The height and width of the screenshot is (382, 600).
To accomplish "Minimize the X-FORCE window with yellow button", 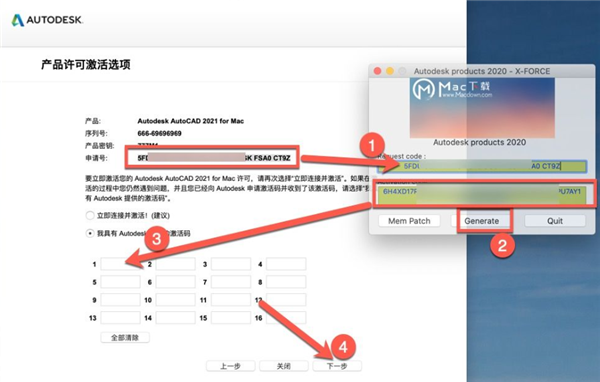I will pos(390,71).
